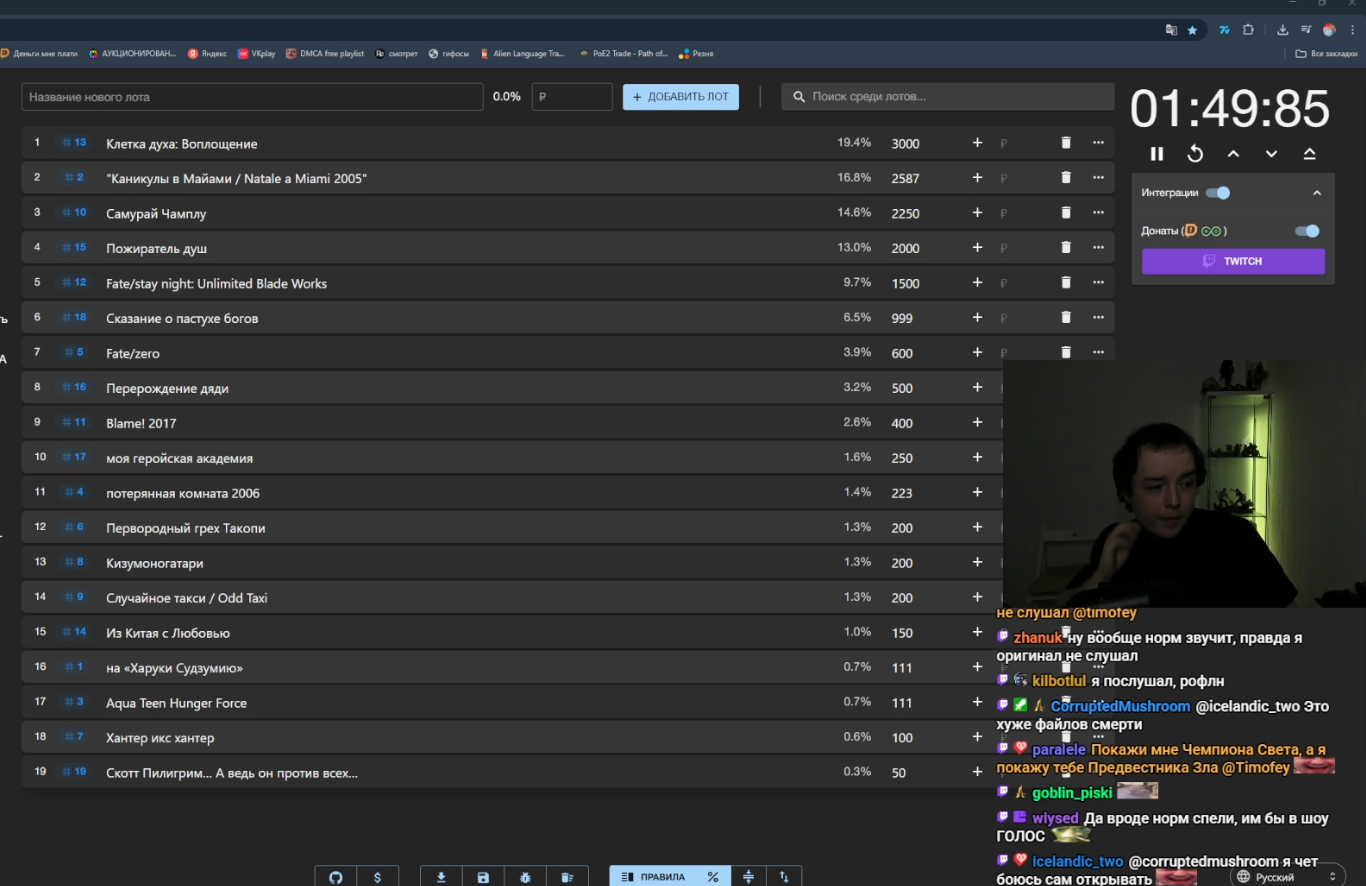This screenshot has height=886, width=1366.
Task: Reset the auction timer
Action: click(1195, 154)
